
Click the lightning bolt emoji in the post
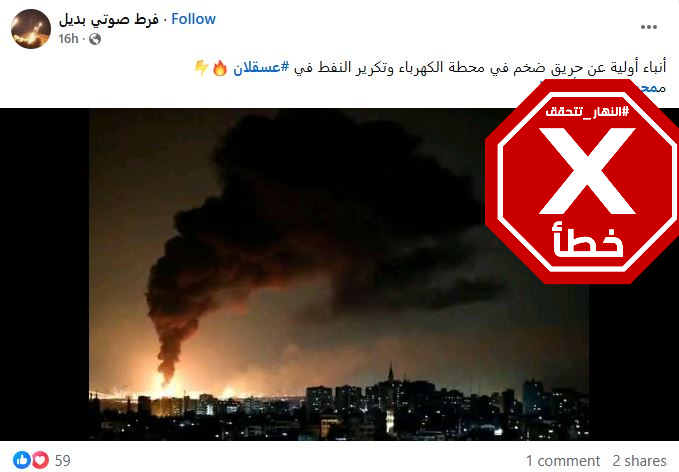tap(201, 68)
